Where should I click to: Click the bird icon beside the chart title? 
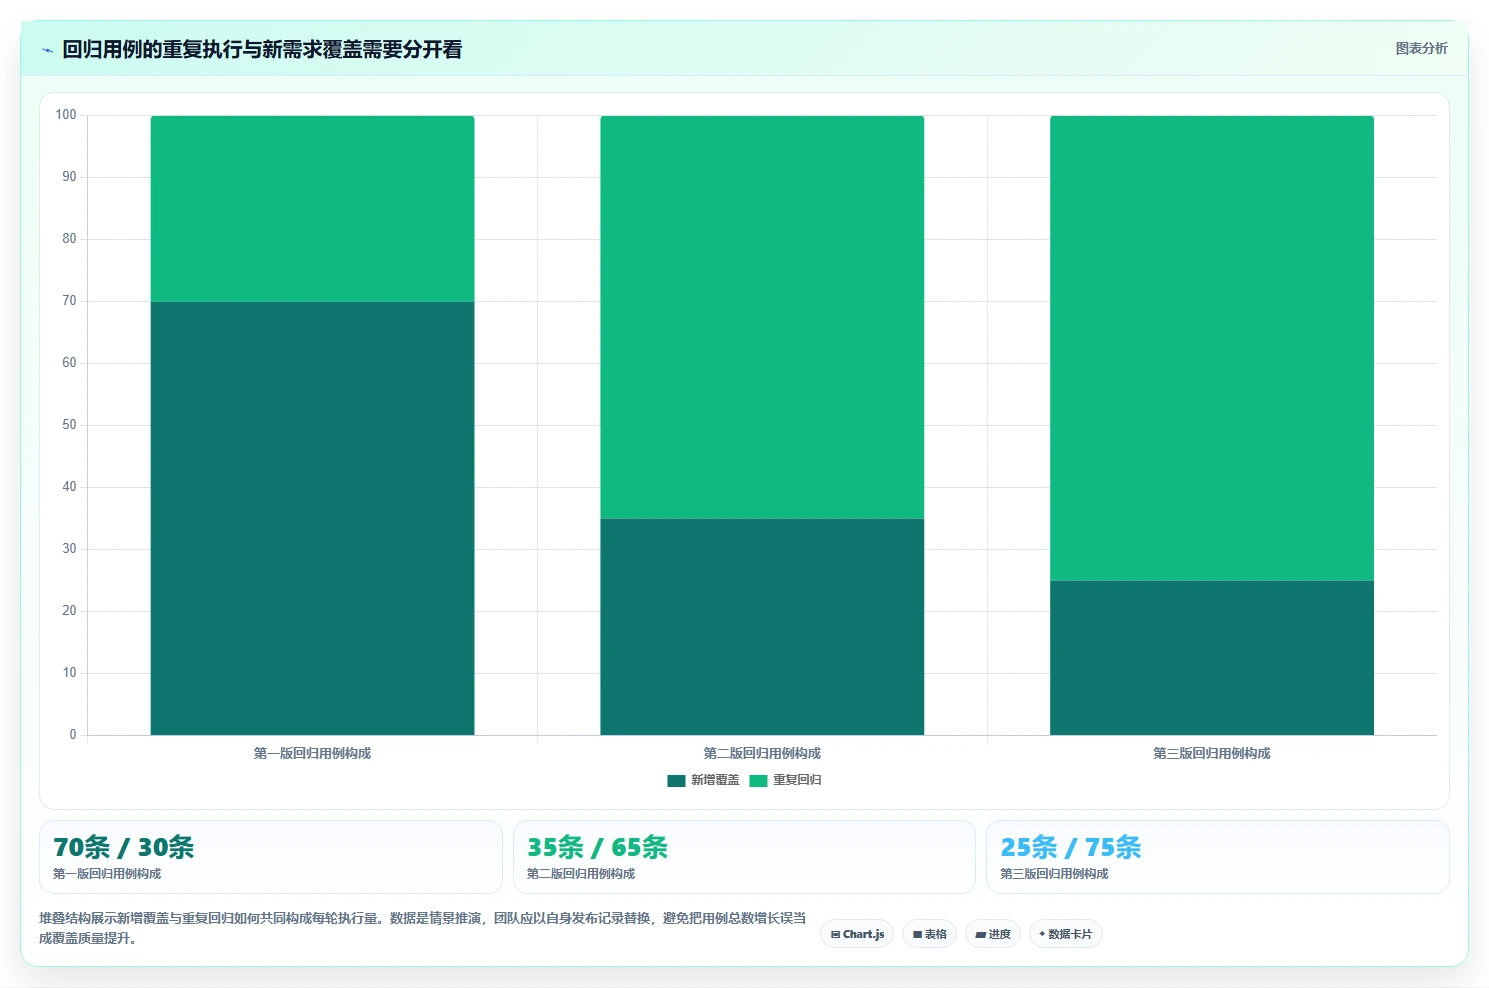(x=47, y=50)
